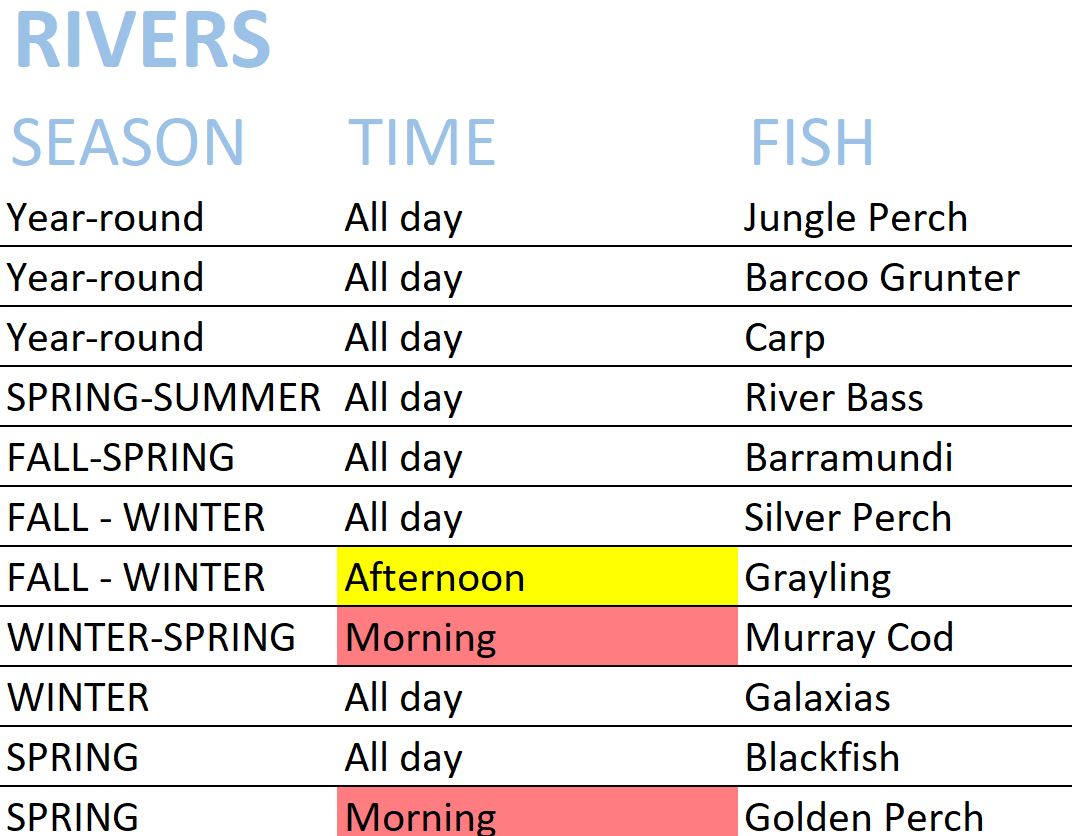Select the FISH column header
This screenshot has width=1072, height=836.
[812, 142]
